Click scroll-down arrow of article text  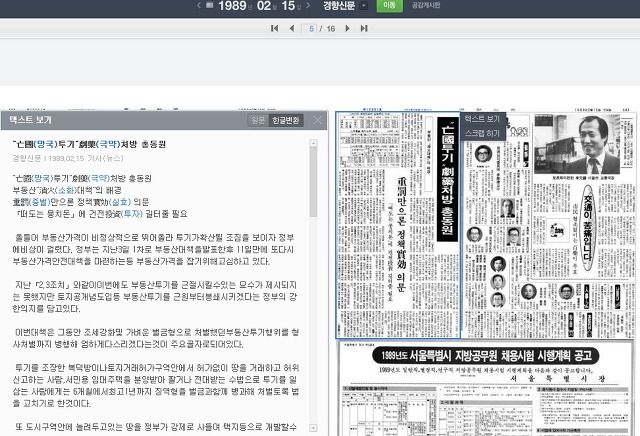pyautogui.click(x=313, y=428)
